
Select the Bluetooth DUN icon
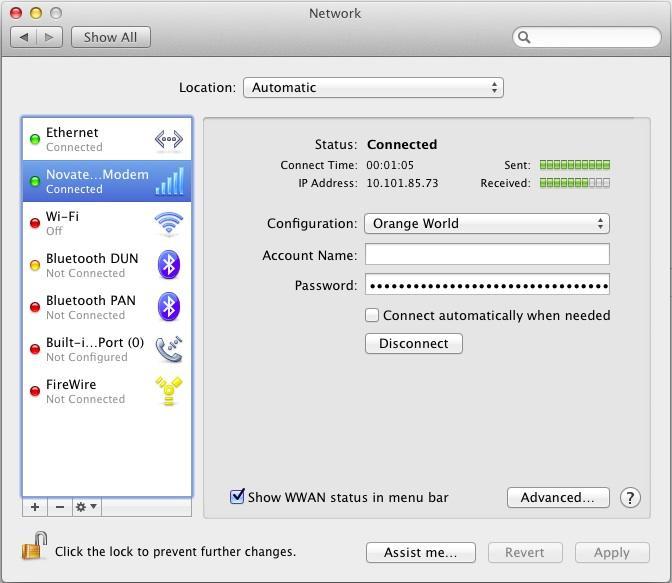pos(169,265)
